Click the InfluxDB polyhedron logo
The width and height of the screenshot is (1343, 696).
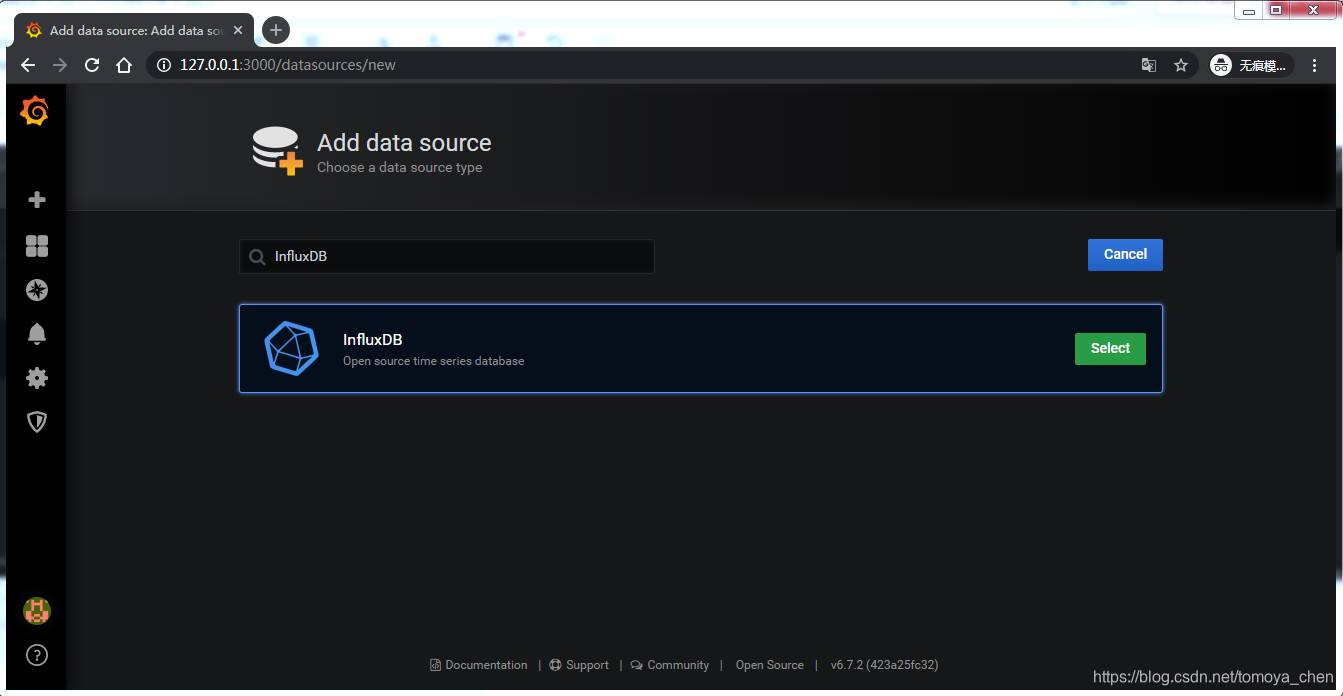tap(291, 348)
